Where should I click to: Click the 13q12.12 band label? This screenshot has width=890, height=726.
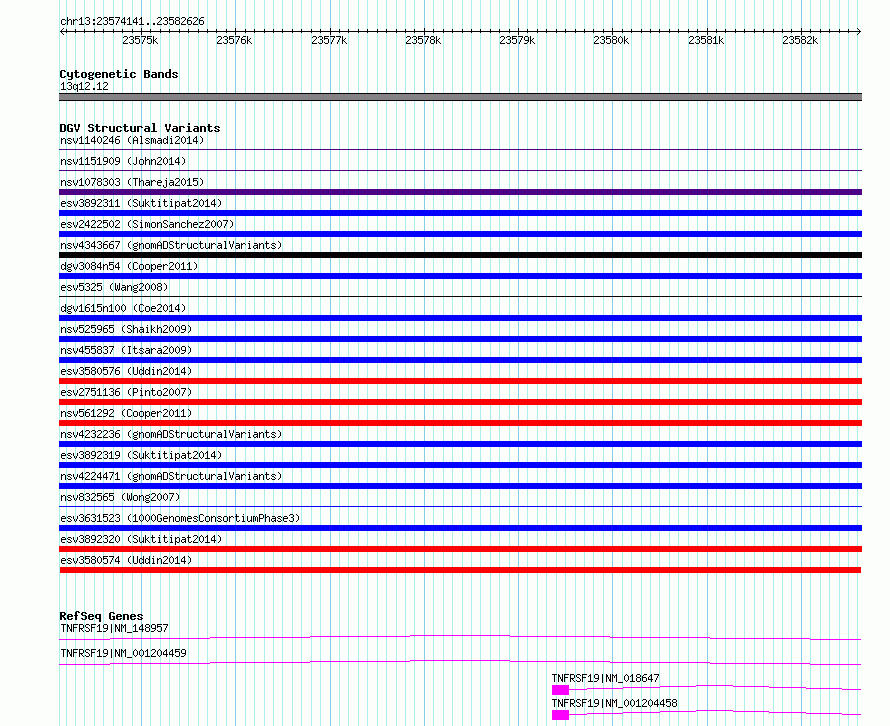(84, 86)
